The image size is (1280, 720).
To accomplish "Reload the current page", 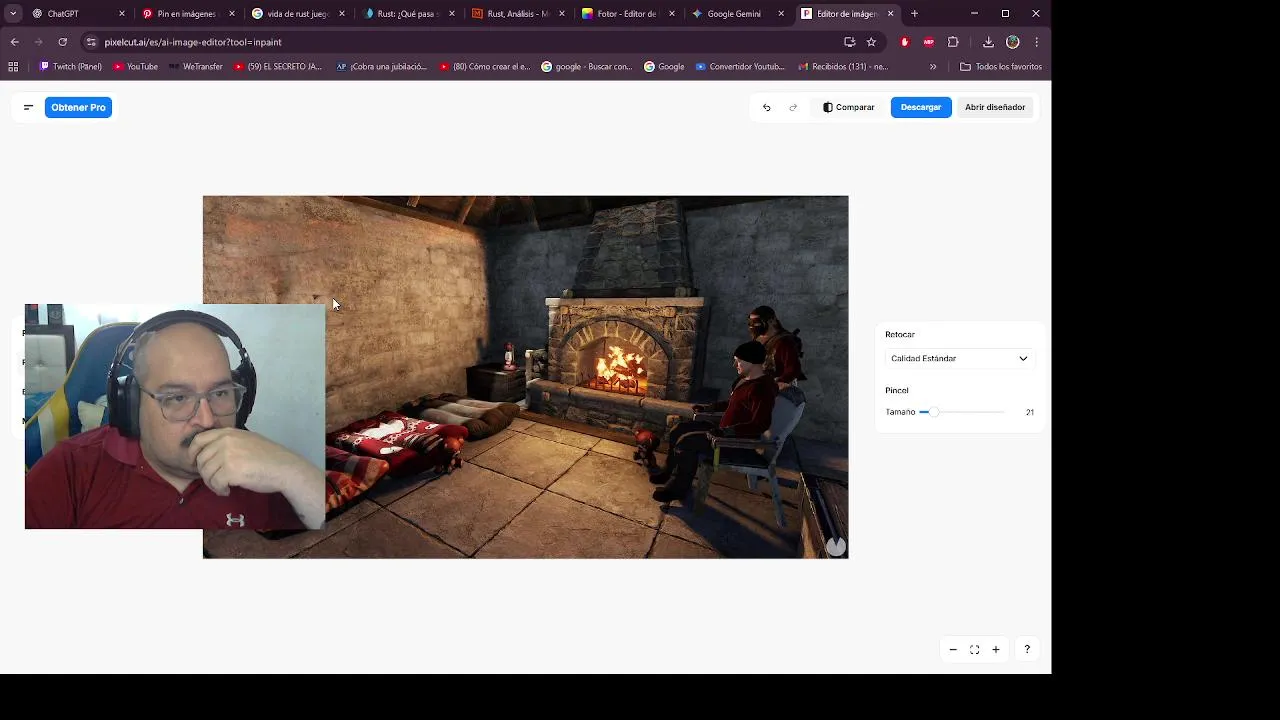I will click(x=62, y=42).
